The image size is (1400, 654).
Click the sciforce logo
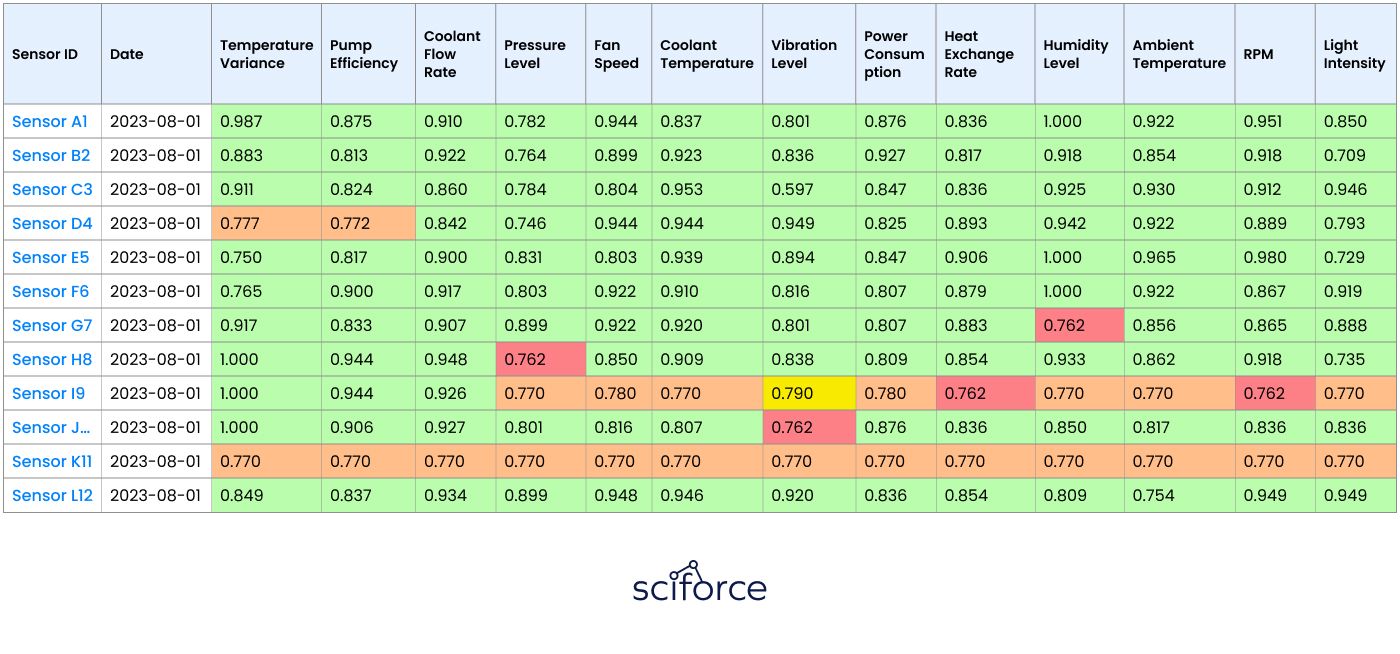click(699, 582)
